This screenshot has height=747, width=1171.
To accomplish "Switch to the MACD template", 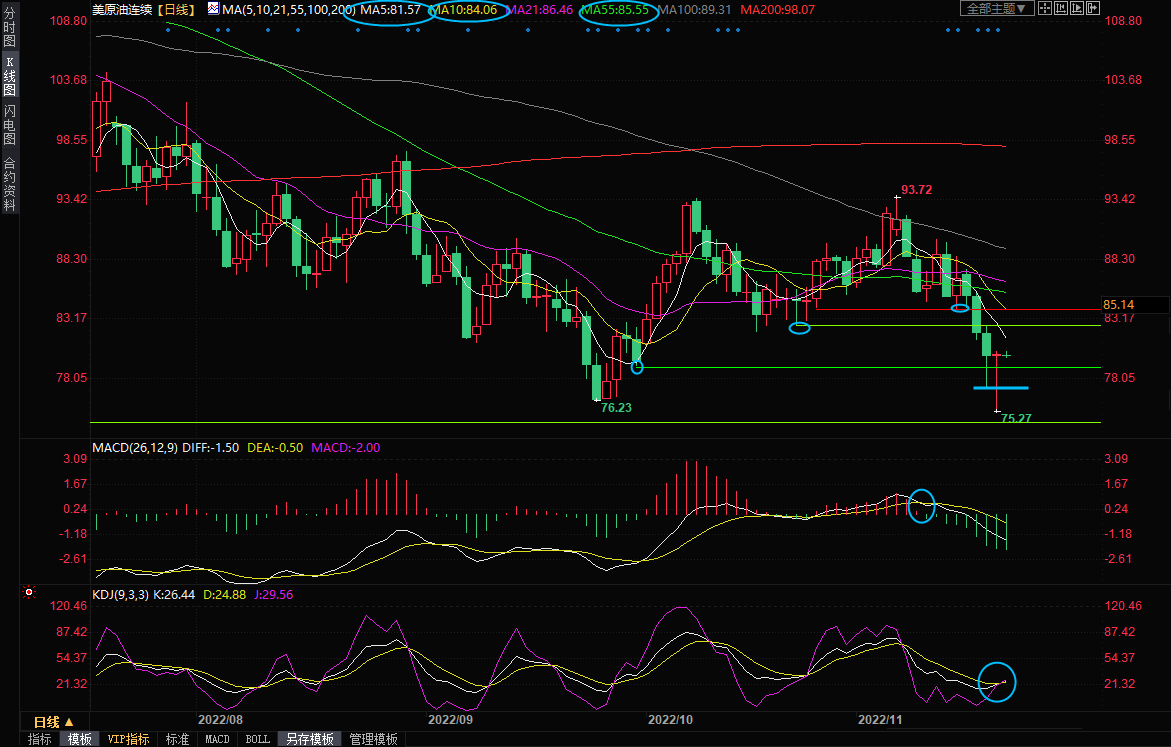I will 217,740.
